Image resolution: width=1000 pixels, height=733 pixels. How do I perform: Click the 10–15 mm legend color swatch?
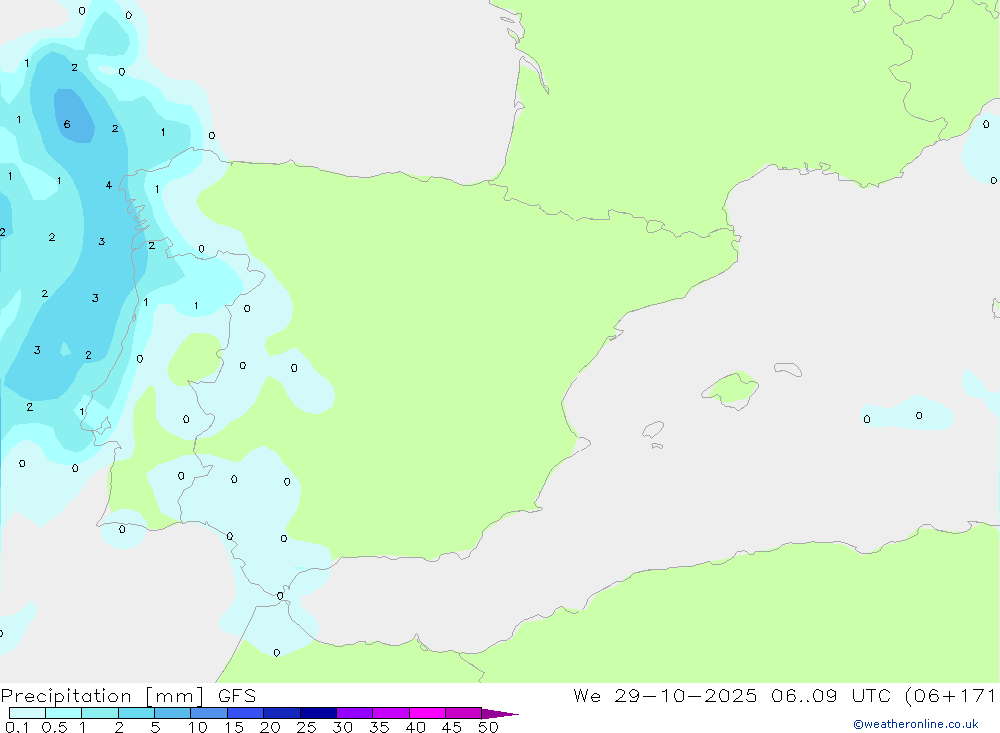pyautogui.click(x=209, y=713)
